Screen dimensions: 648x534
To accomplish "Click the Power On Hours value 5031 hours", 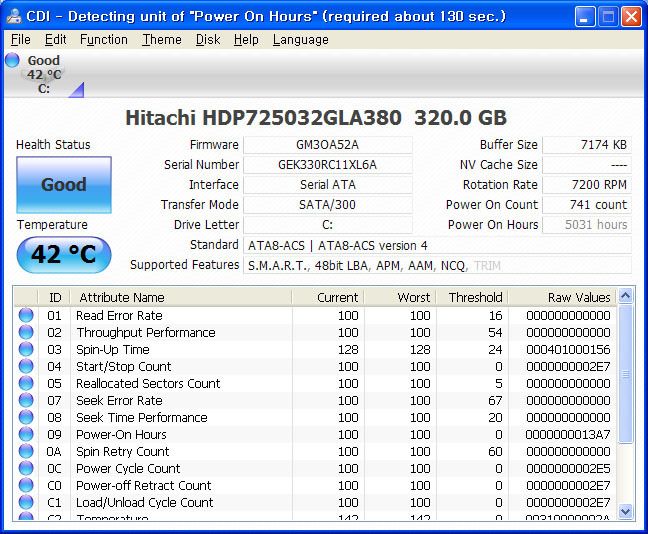I will pyautogui.click(x=587, y=224).
